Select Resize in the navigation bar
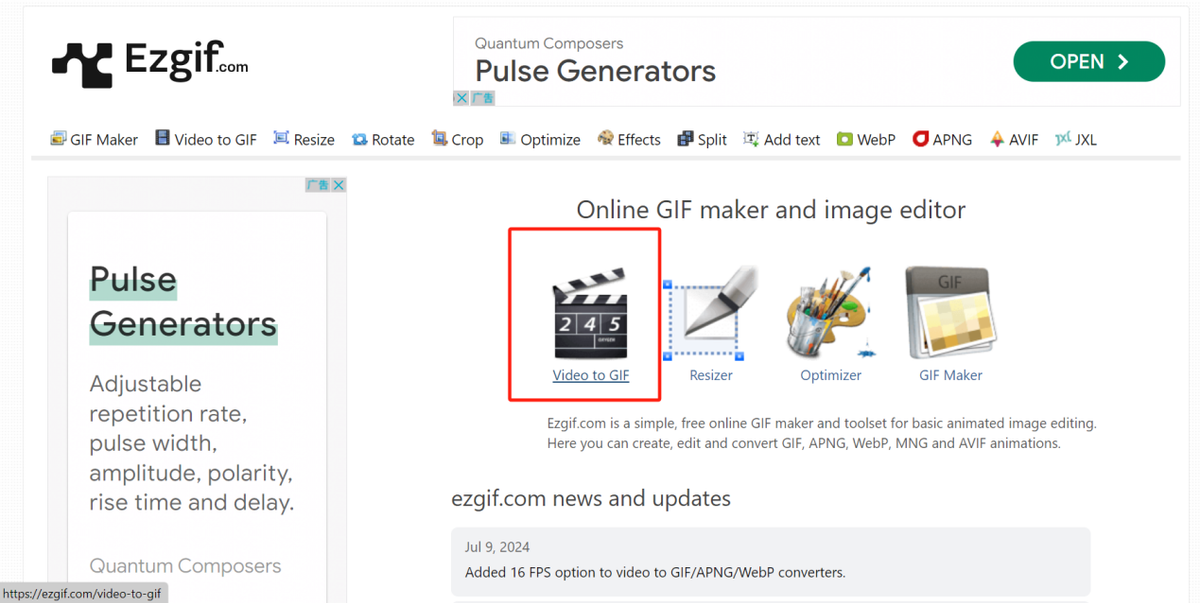1200x603 pixels. (304, 139)
